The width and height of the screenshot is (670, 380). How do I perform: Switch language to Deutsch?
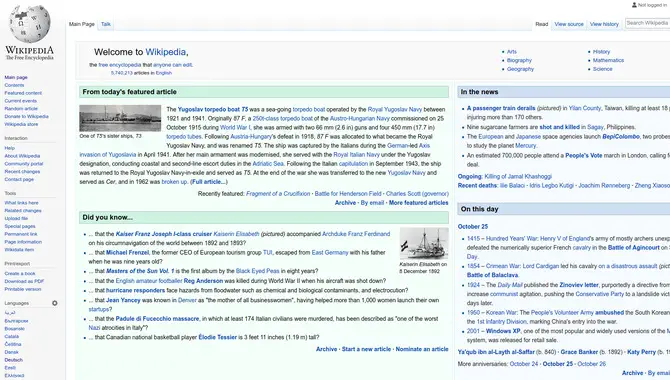coord(13,360)
